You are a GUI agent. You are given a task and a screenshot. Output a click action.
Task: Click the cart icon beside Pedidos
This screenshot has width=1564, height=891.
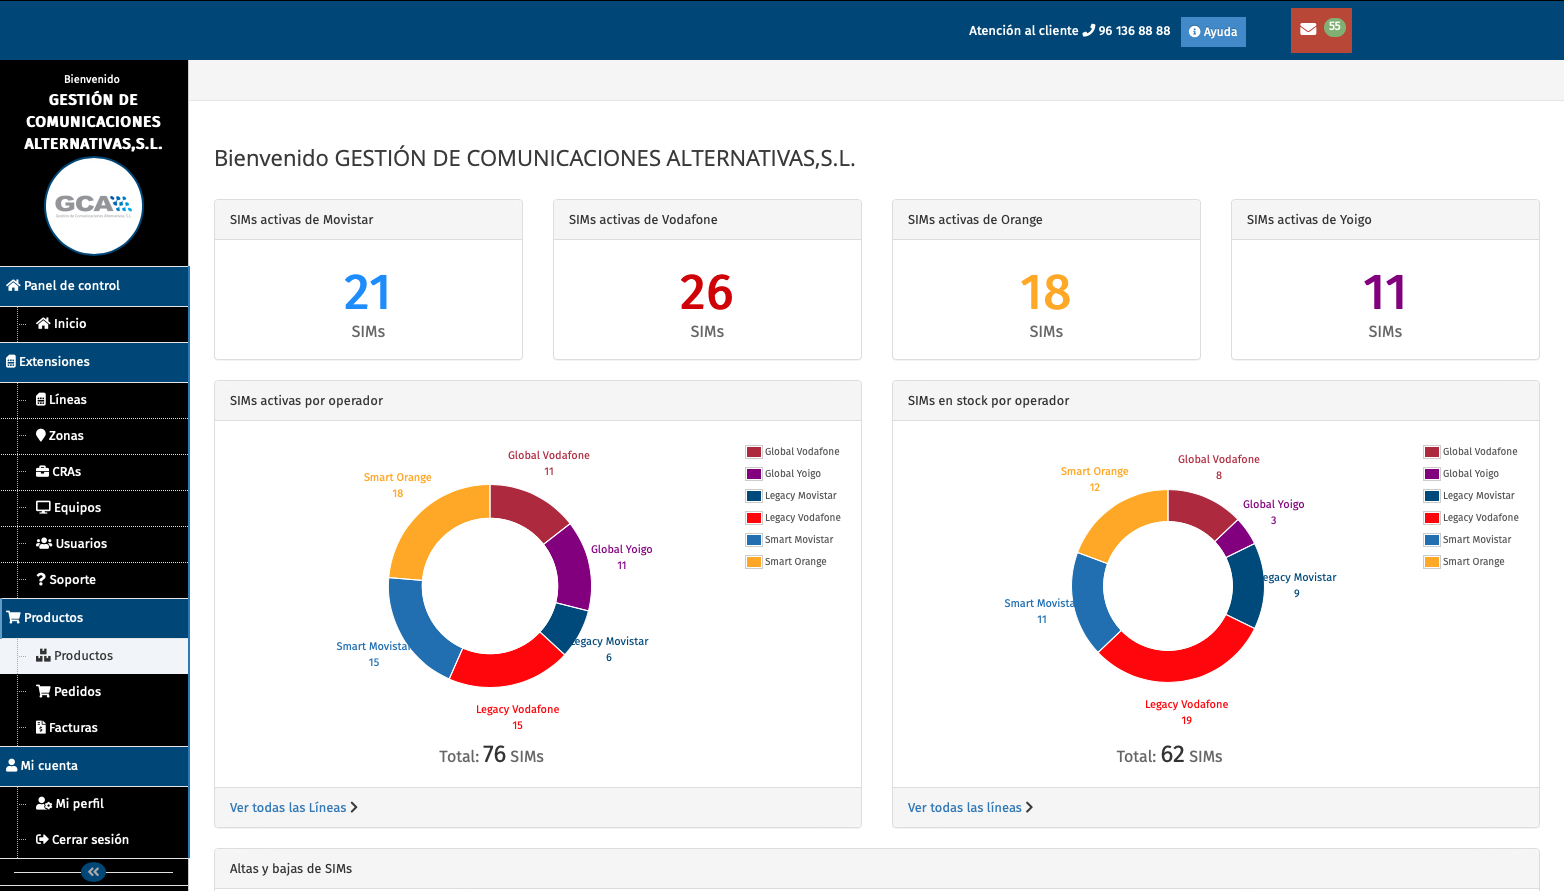click(x=43, y=691)
